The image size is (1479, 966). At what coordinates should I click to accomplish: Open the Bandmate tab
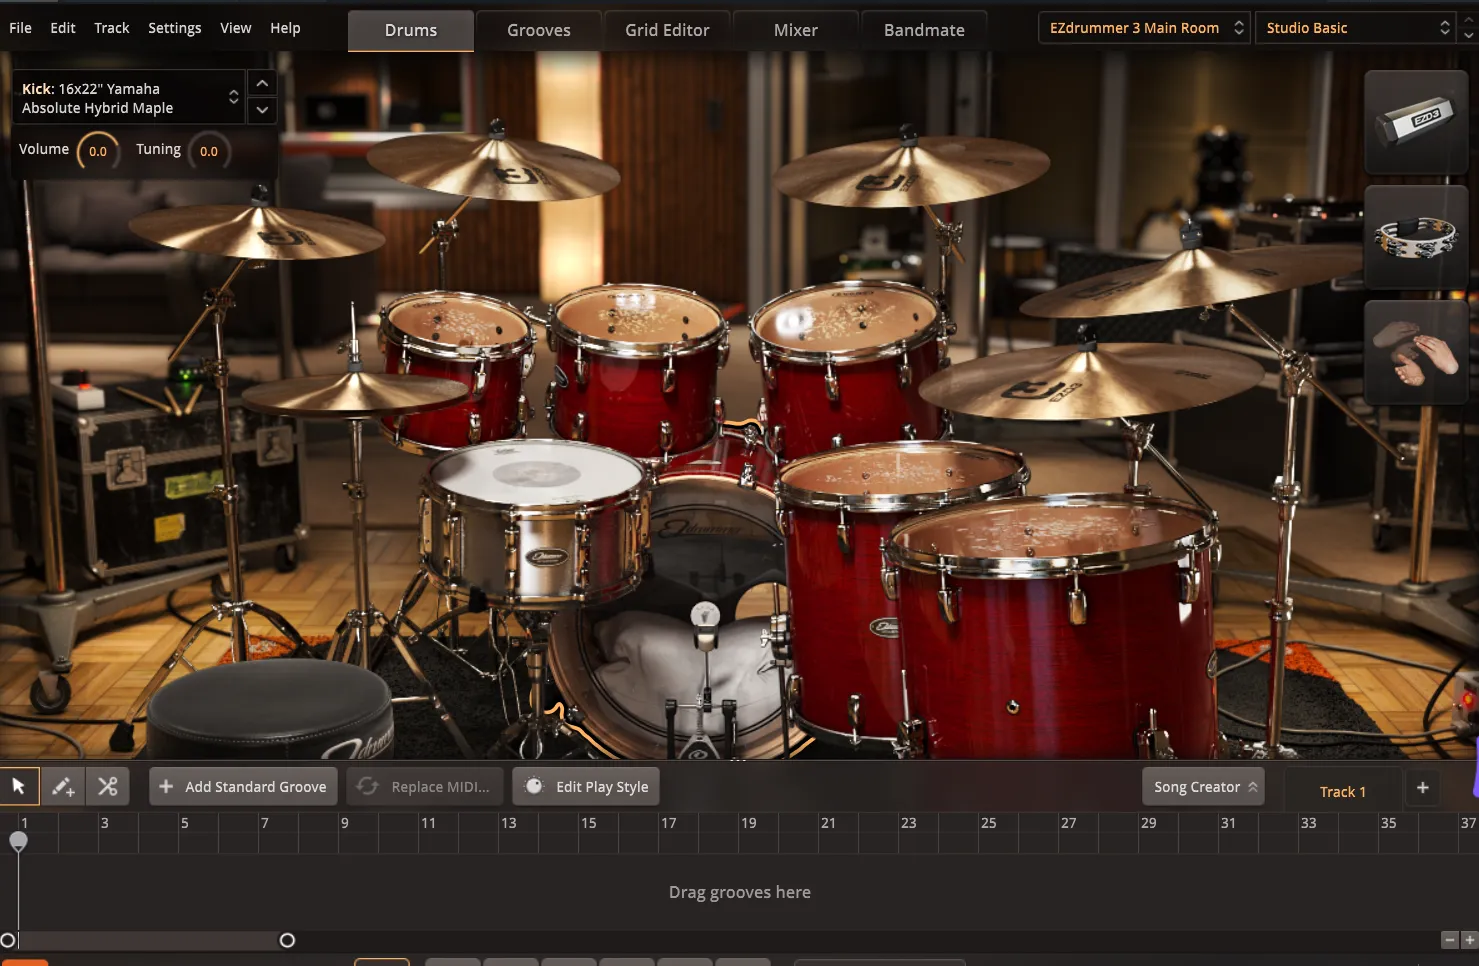[923, 30]
